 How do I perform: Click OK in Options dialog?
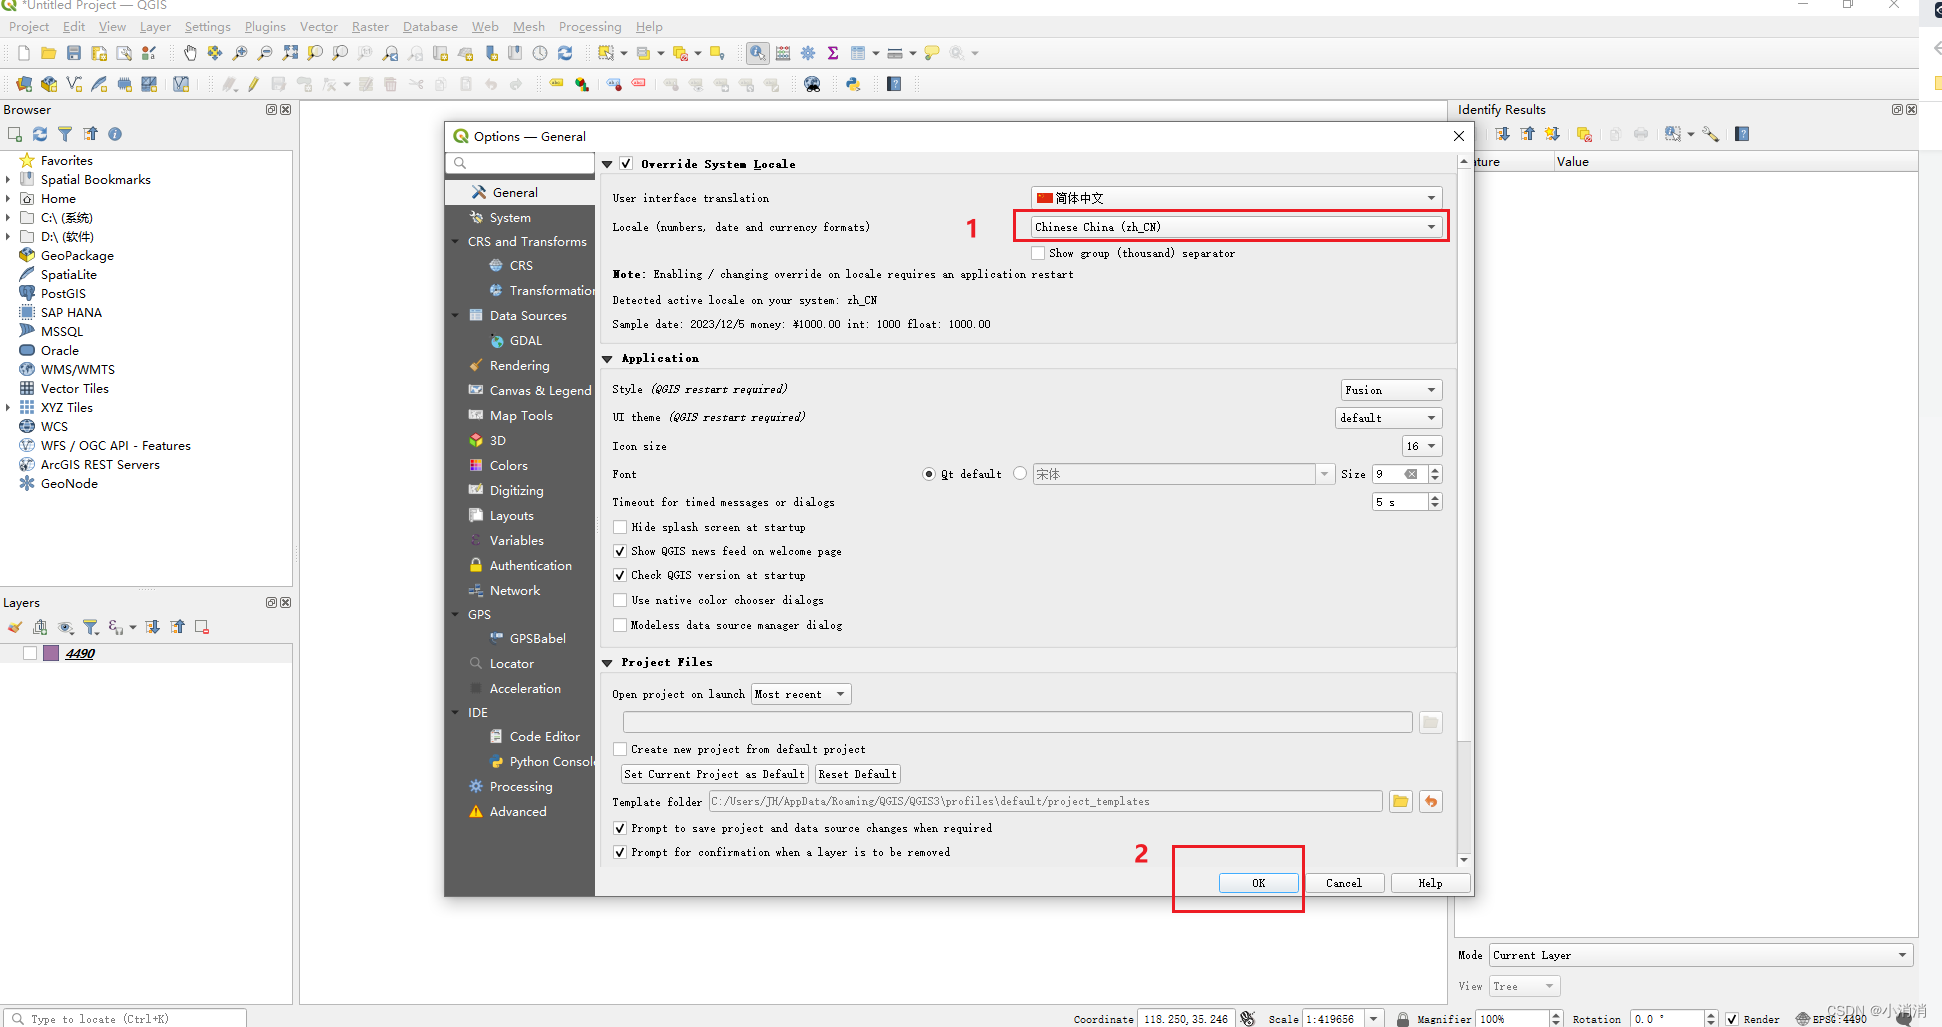(x=1259, y=883)
